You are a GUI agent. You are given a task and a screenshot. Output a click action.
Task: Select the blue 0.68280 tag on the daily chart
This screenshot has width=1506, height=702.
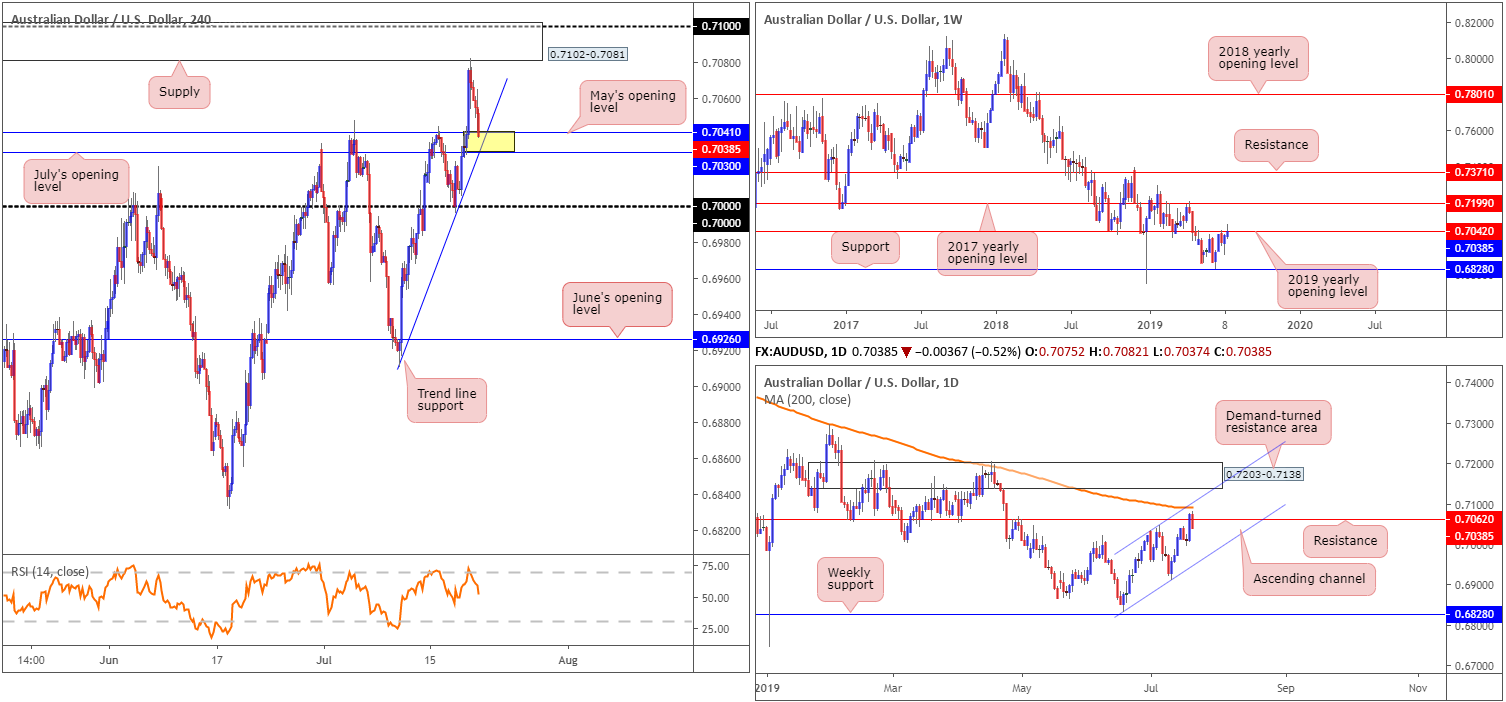1474,615
